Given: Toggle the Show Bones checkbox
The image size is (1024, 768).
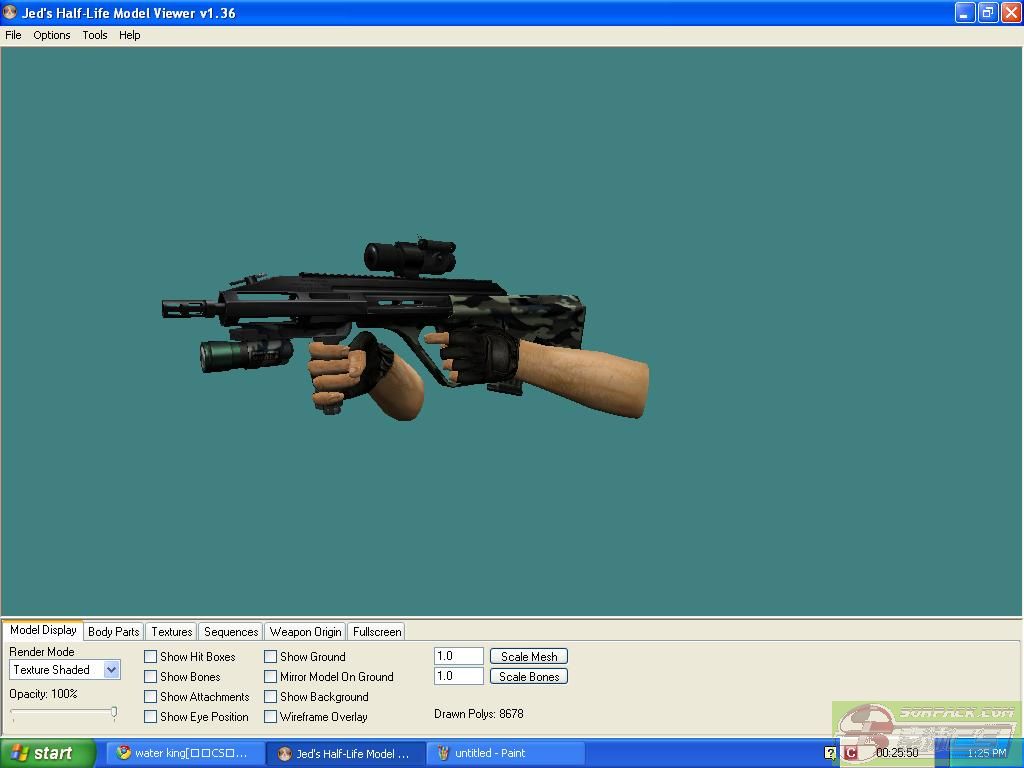Looking at the screenshot, I should click(151, 677).
